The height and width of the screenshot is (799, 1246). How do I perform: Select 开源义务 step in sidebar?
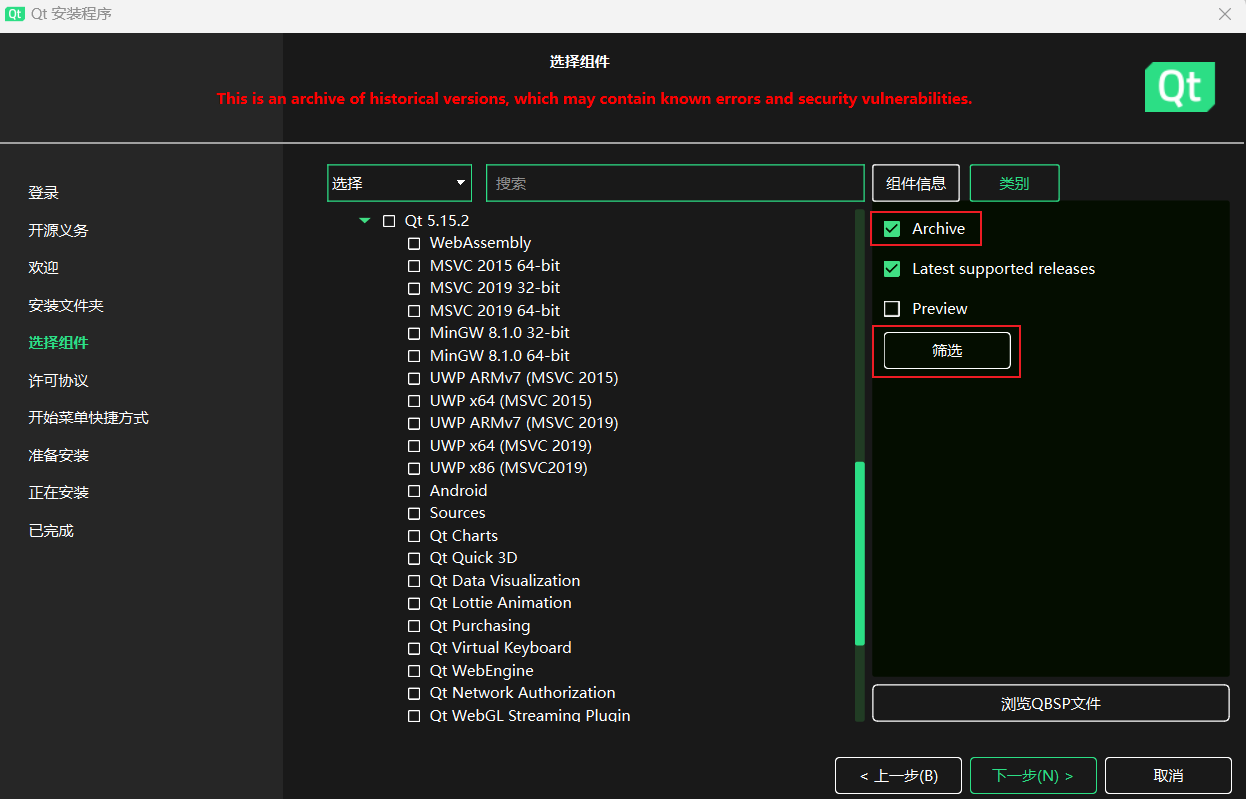pos(58,230)
